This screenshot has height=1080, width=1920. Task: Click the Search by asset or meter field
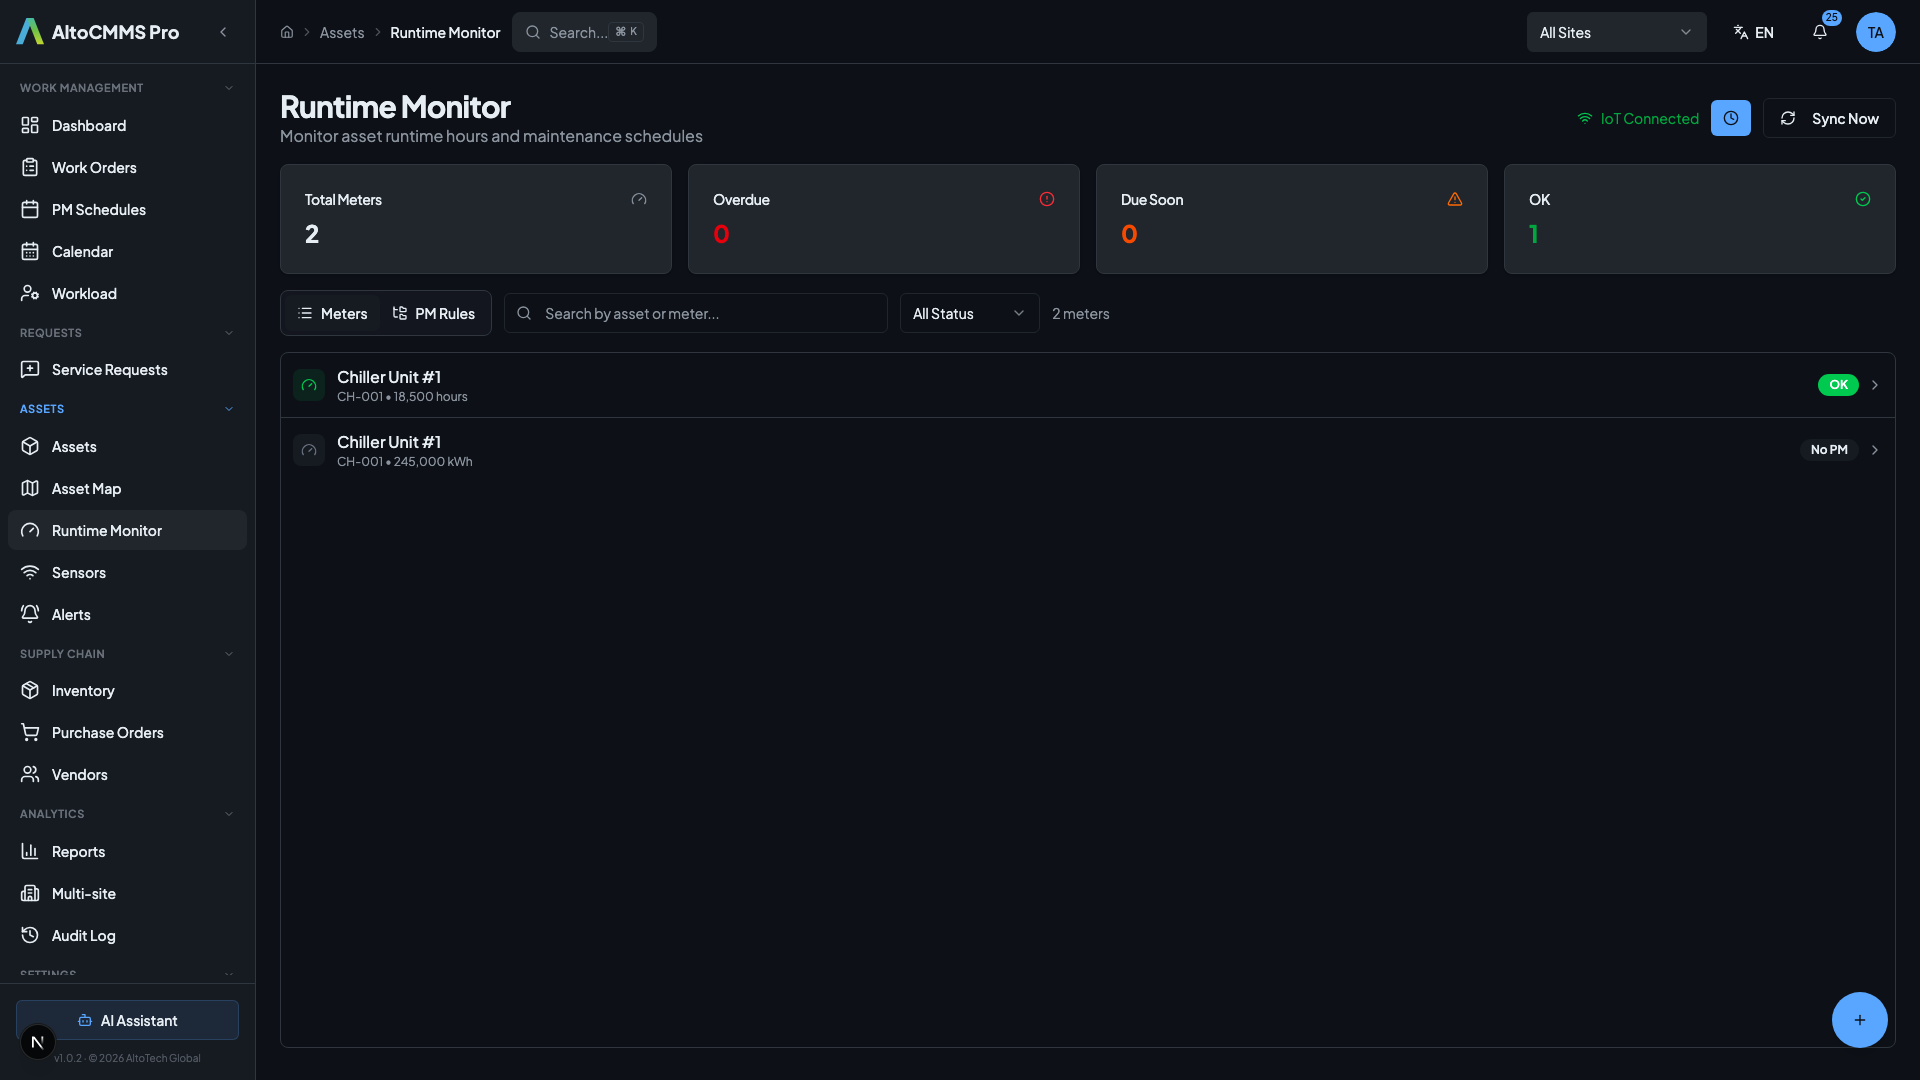(x=696, y=313)
